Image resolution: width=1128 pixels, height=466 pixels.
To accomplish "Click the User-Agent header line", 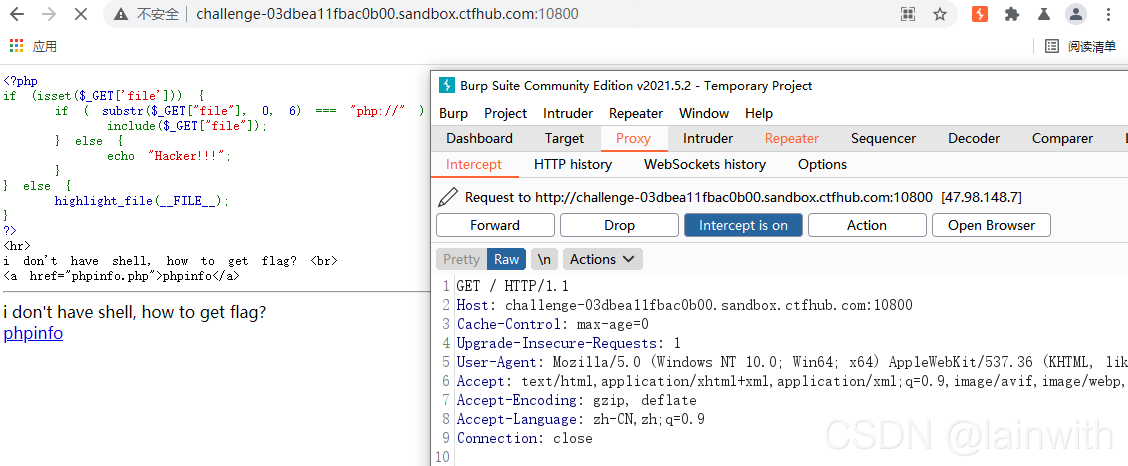I will point(790,362).
